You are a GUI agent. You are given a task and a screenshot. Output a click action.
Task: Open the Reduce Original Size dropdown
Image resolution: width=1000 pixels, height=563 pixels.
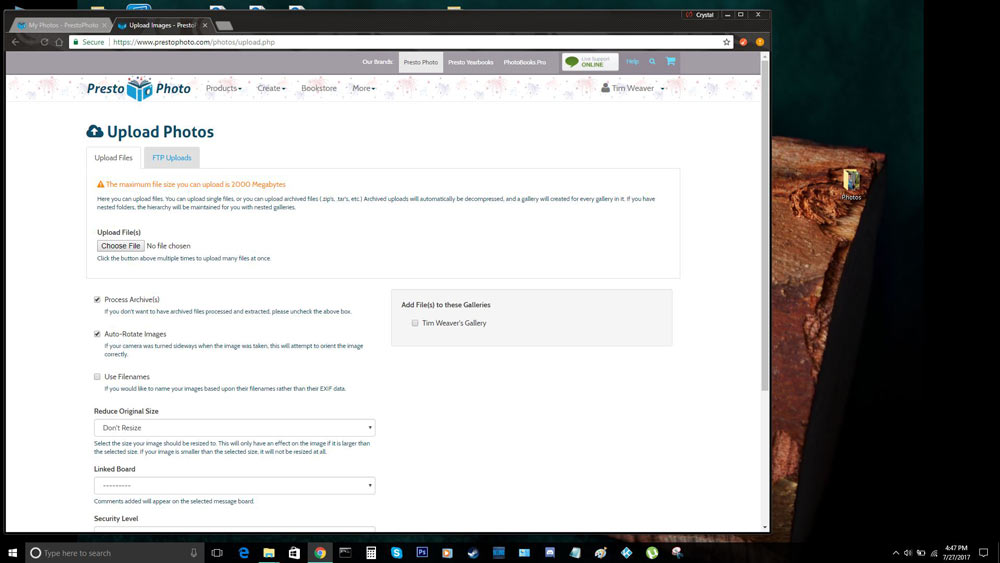(234, 427)
